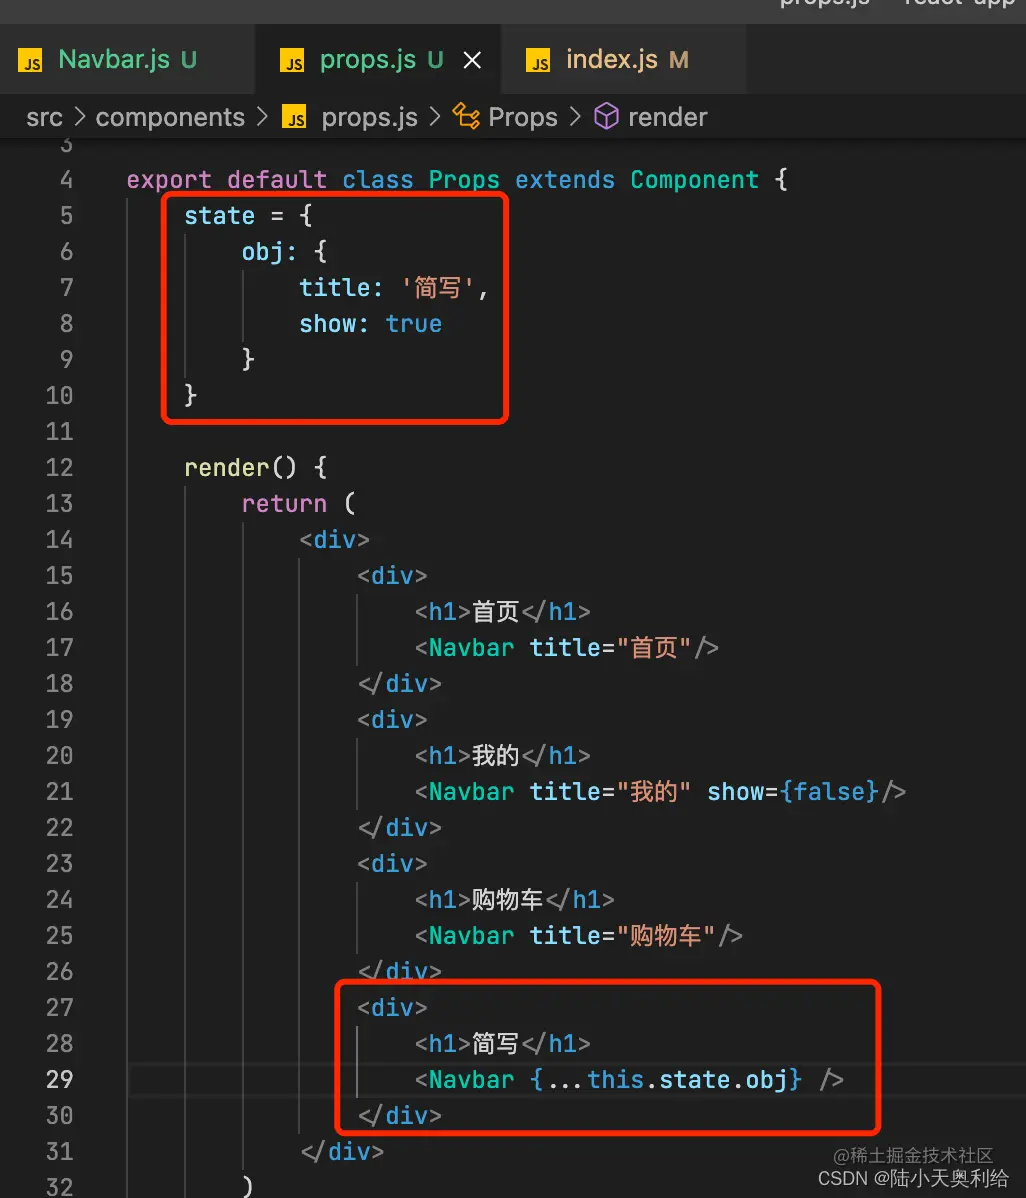This screenshot has width=1026, height=1198.
Task: Expand the chevron after Props in breadcrumb
Action: (575, 117)
